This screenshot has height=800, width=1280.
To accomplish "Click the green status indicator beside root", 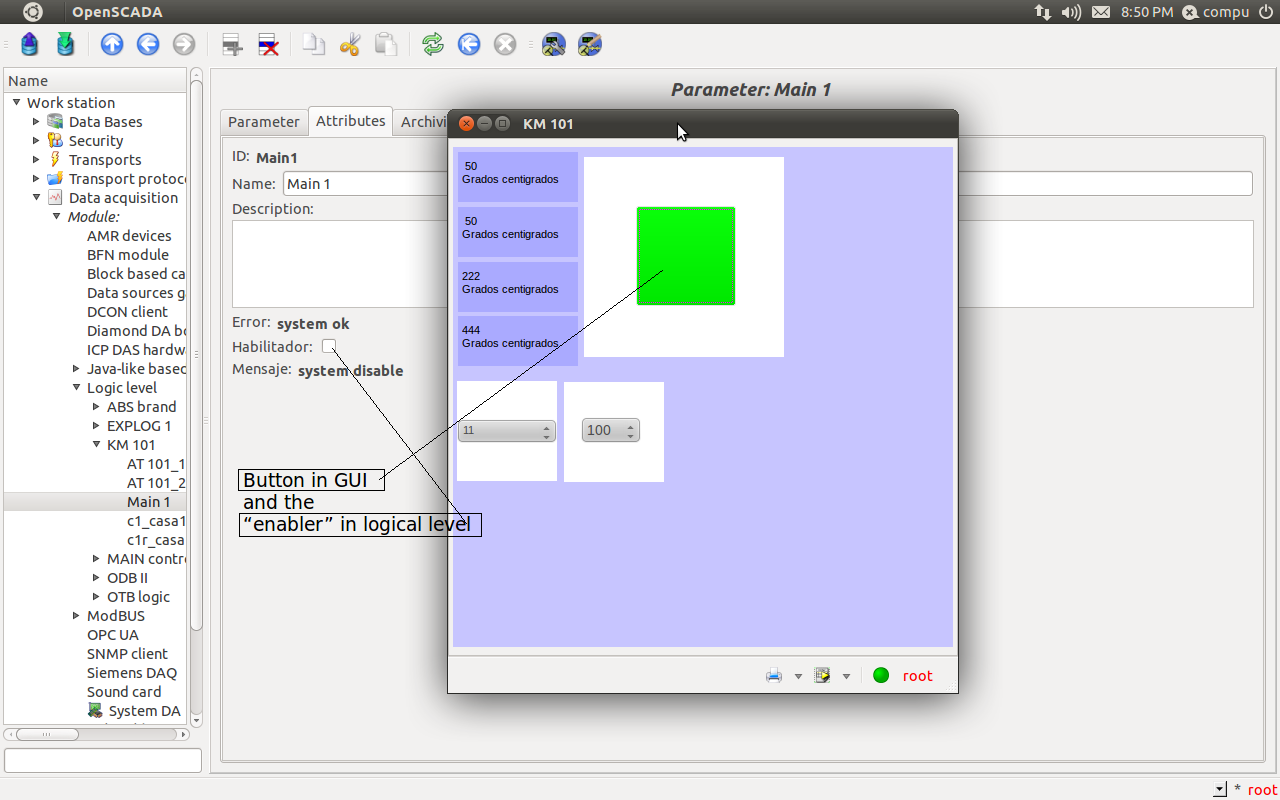I will click(881, 675).
